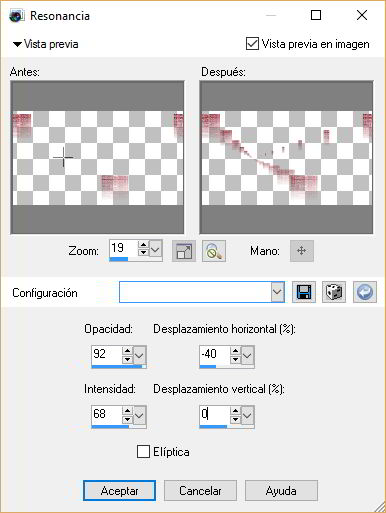Click the reset to default arrow icon
386x513 pixels.
point(365,292)
